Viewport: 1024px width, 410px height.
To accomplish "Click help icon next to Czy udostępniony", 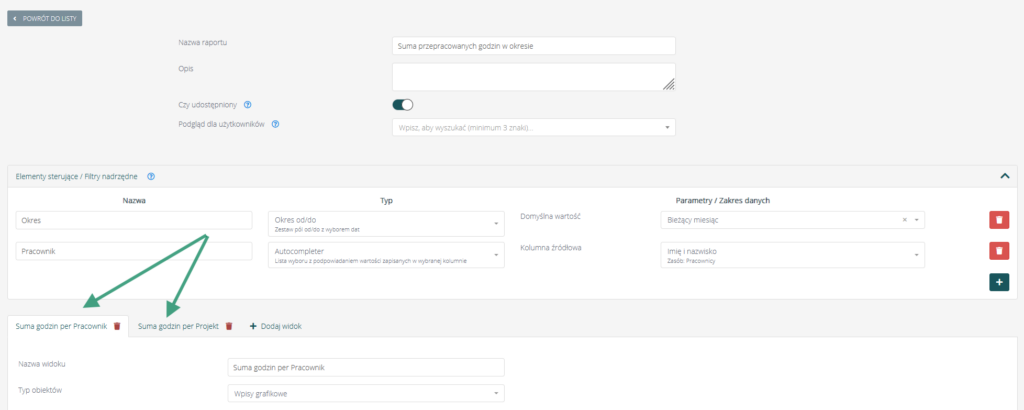I will point(247,104).
